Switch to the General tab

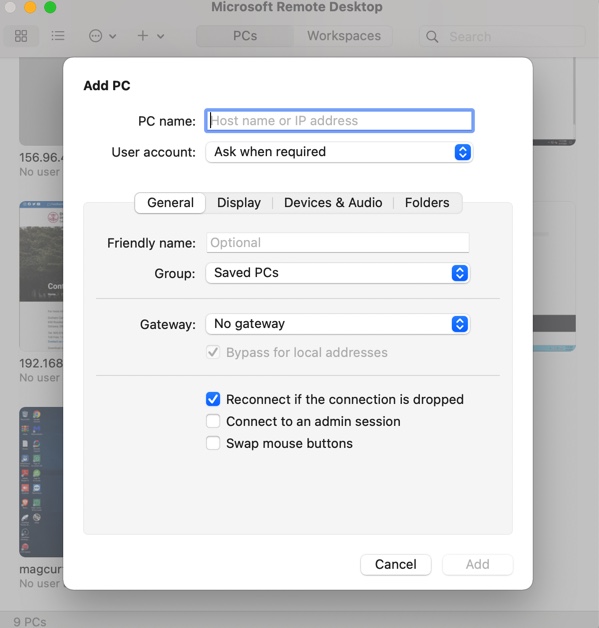pyautogui.click(x=170, y=203)
